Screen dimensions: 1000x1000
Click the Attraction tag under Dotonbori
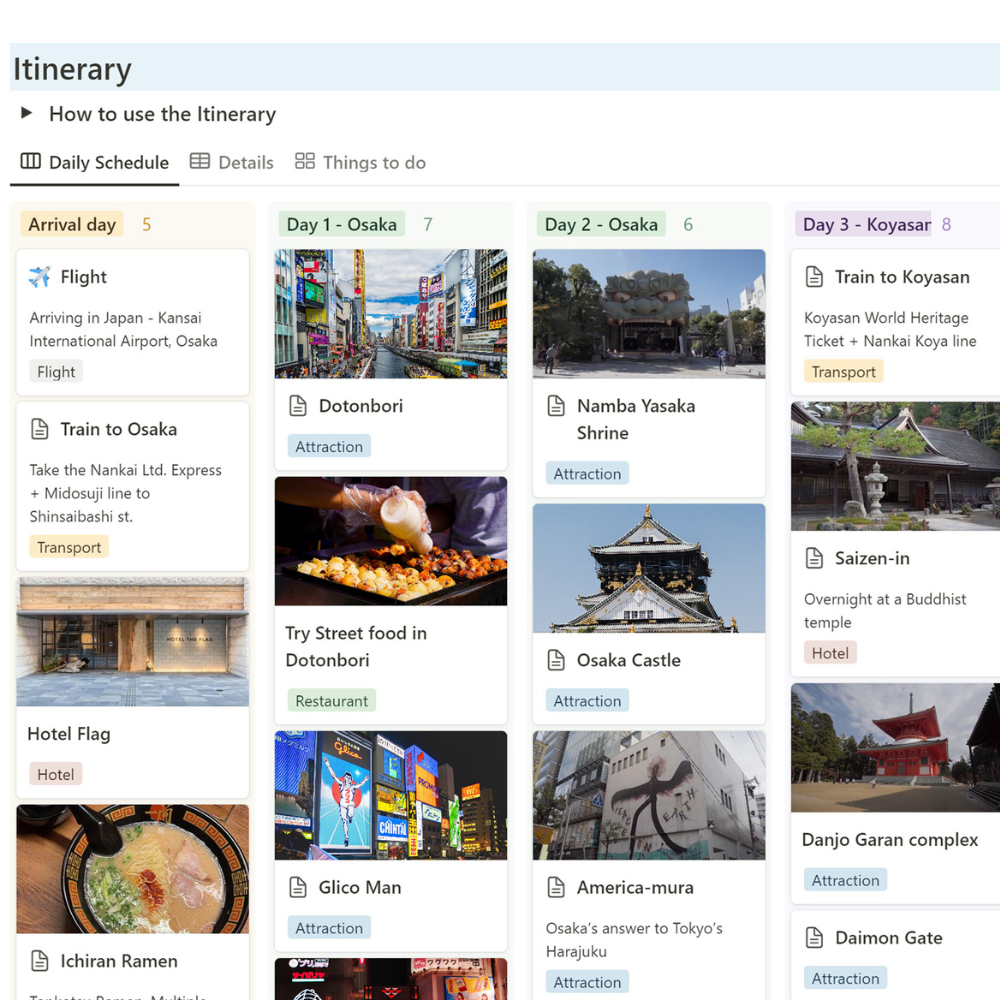coord(329,446)
